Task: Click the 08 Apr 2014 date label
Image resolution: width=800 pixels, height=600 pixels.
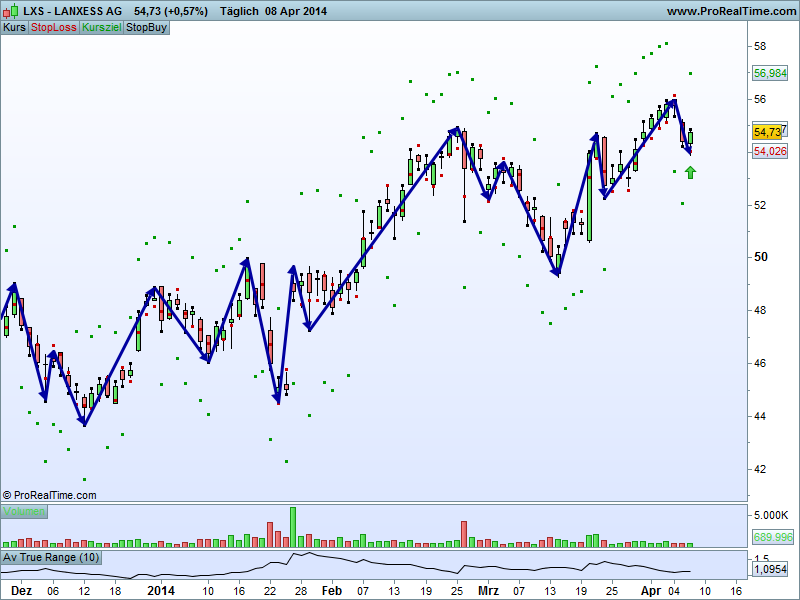Action: point(296,11)
